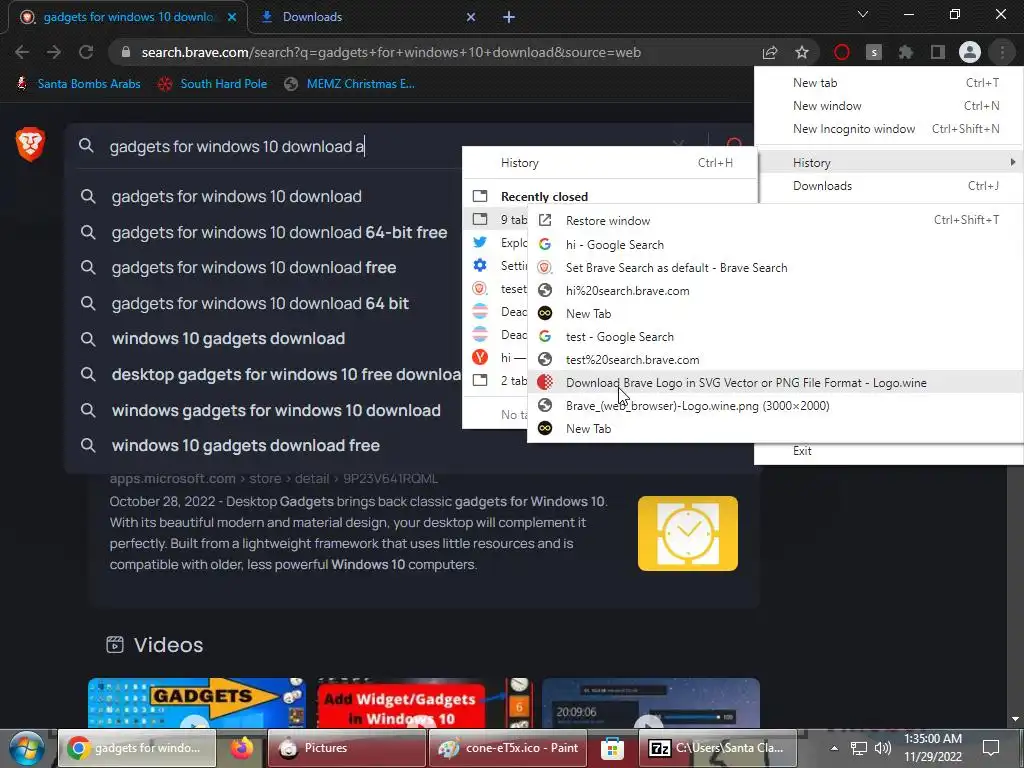This screenshot has width=1024, height=768.
Task: Open the notification center icon
Action: 991,748
